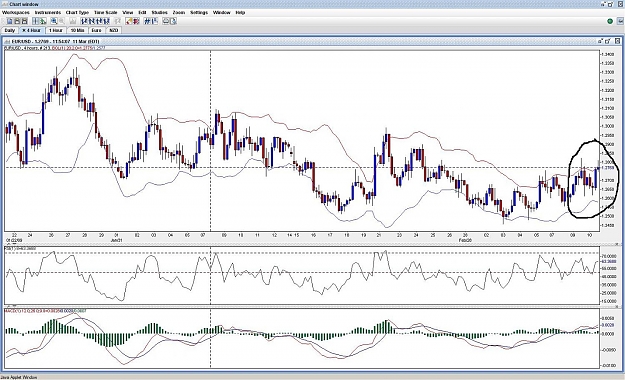Screen dimensions: 625x380
Task: Click the EURUSD chart title bar text
Action: point(55,41)
